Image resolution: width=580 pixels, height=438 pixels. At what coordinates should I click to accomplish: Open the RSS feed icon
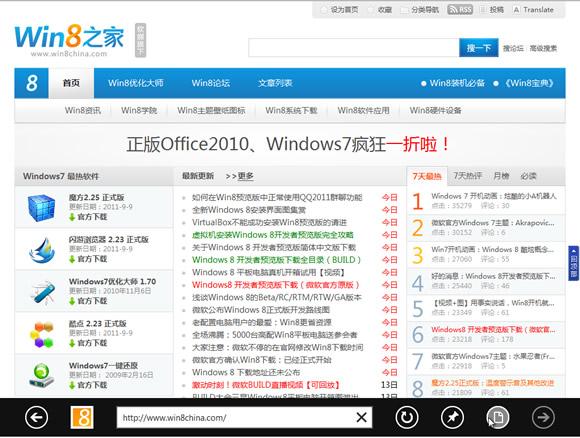coord(460,10)
